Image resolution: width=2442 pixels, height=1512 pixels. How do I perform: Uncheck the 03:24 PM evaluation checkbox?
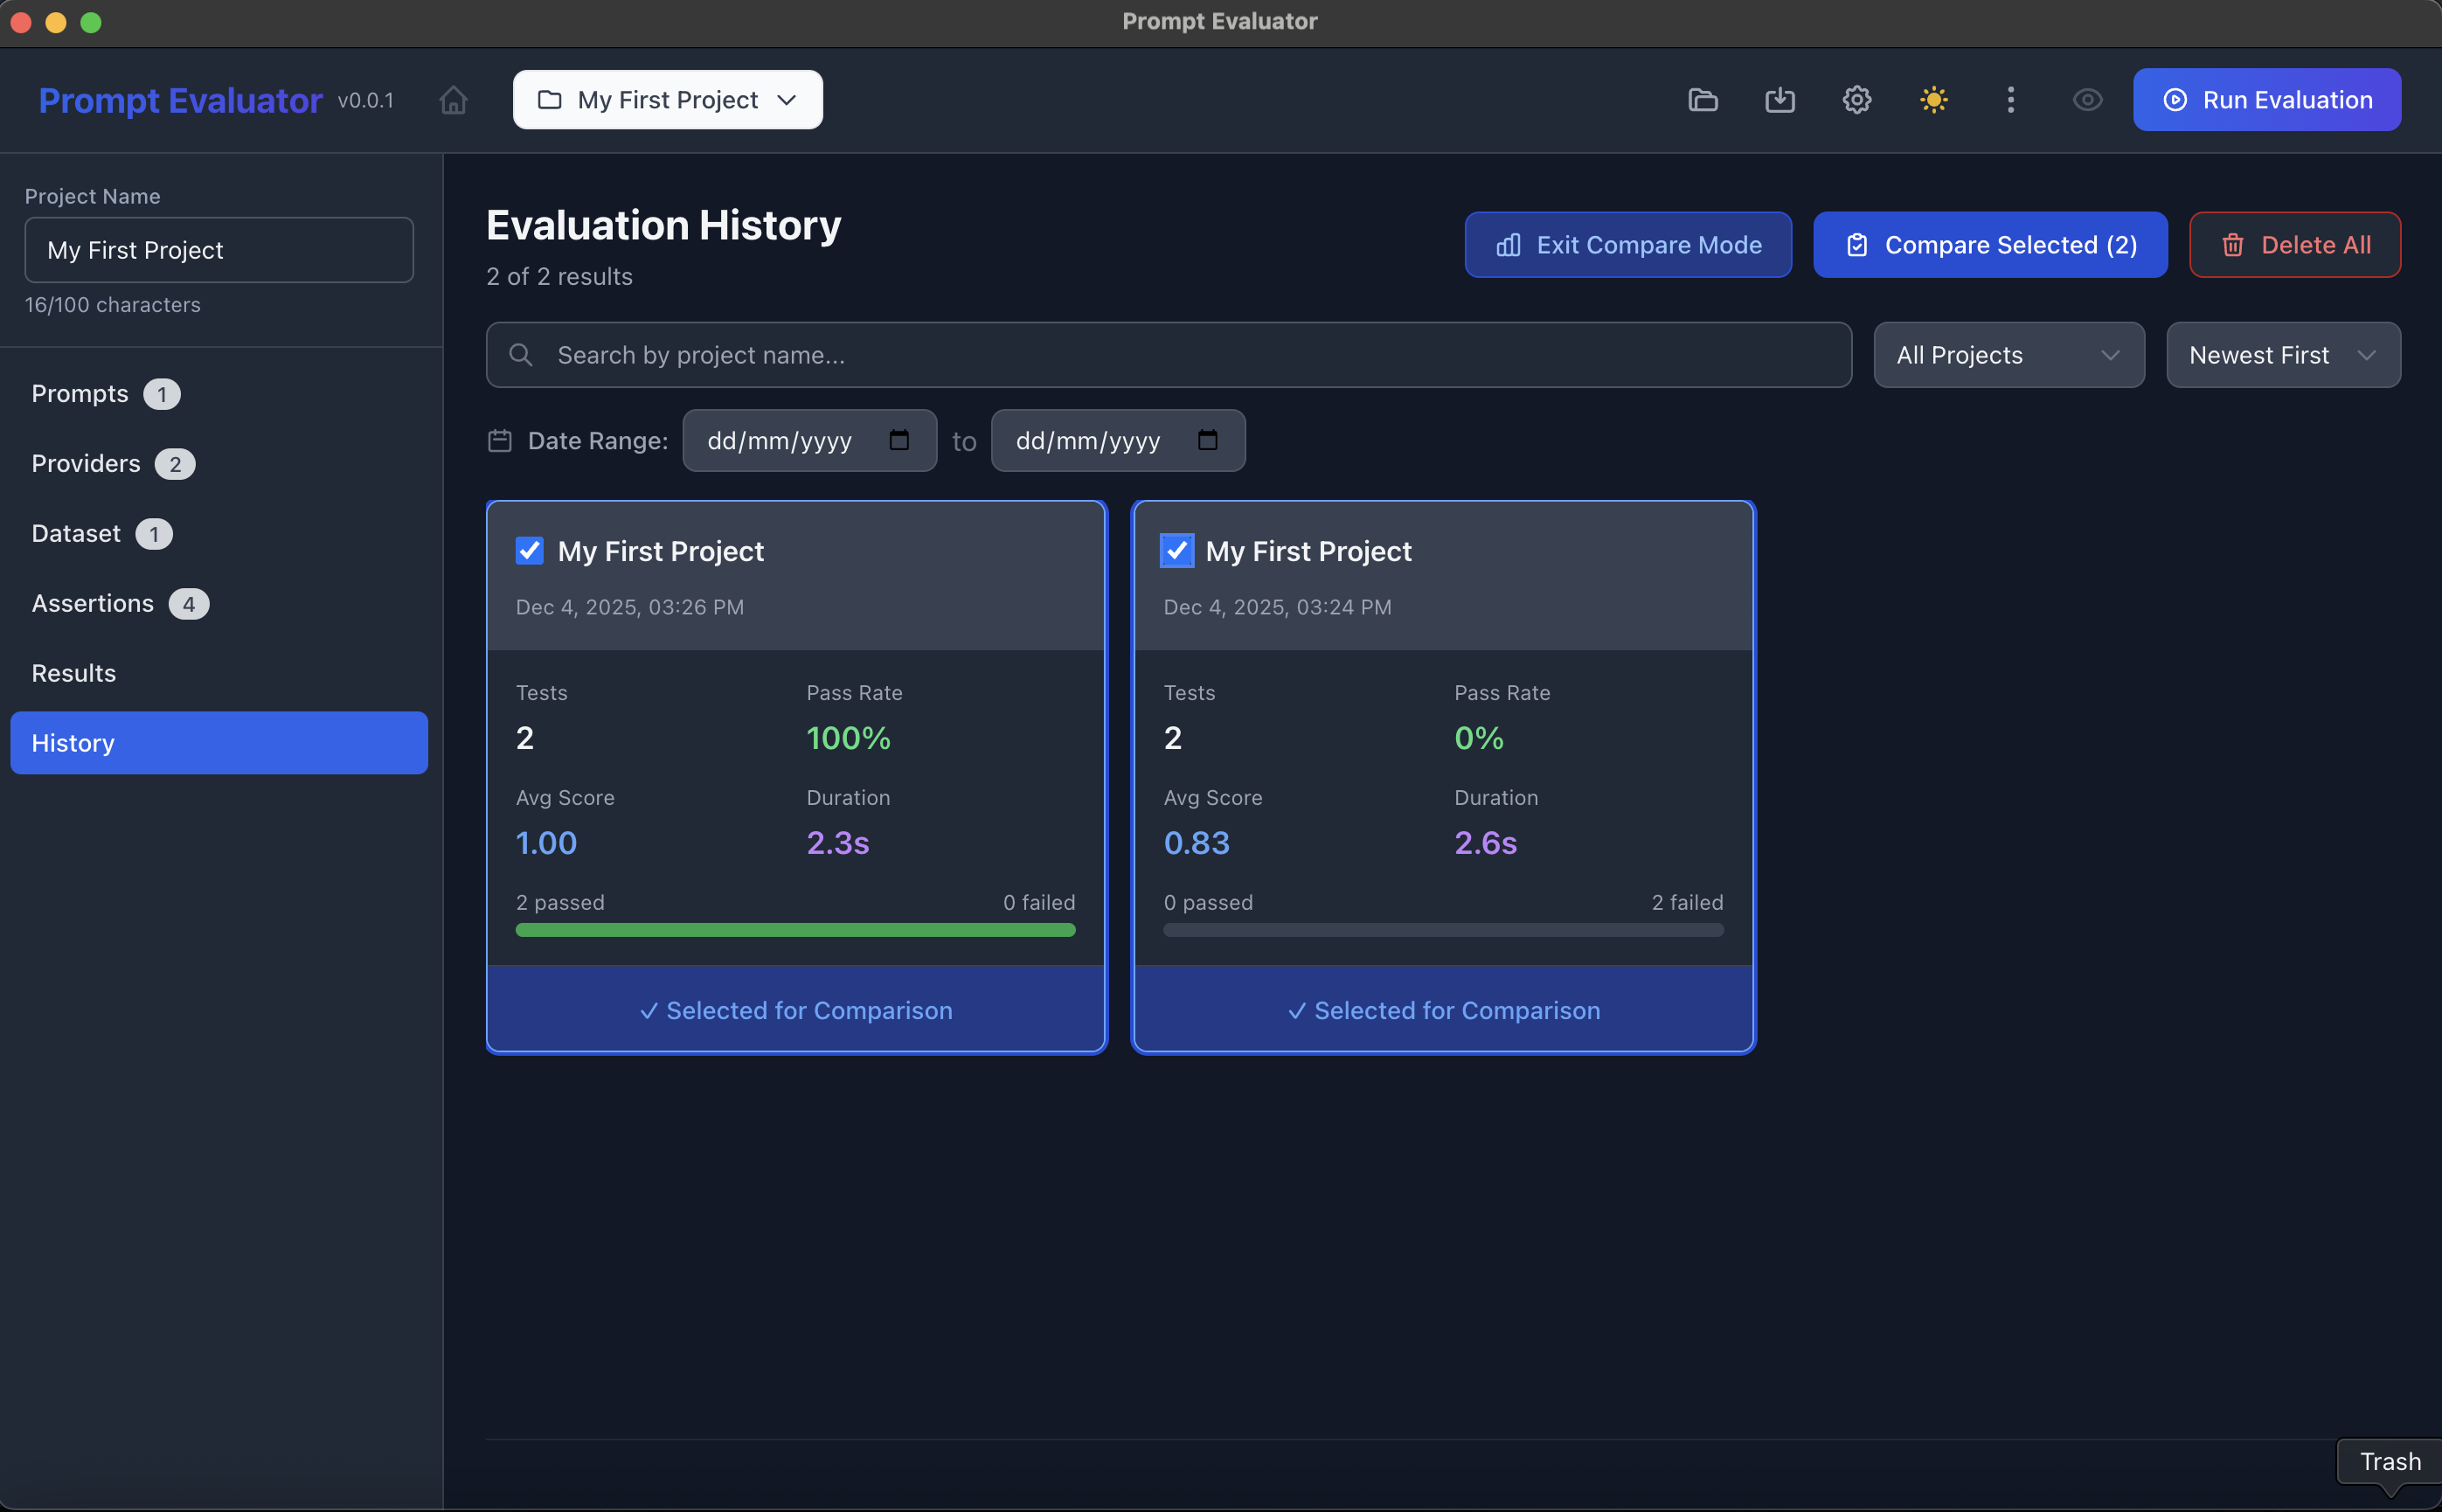point(1176,551)
